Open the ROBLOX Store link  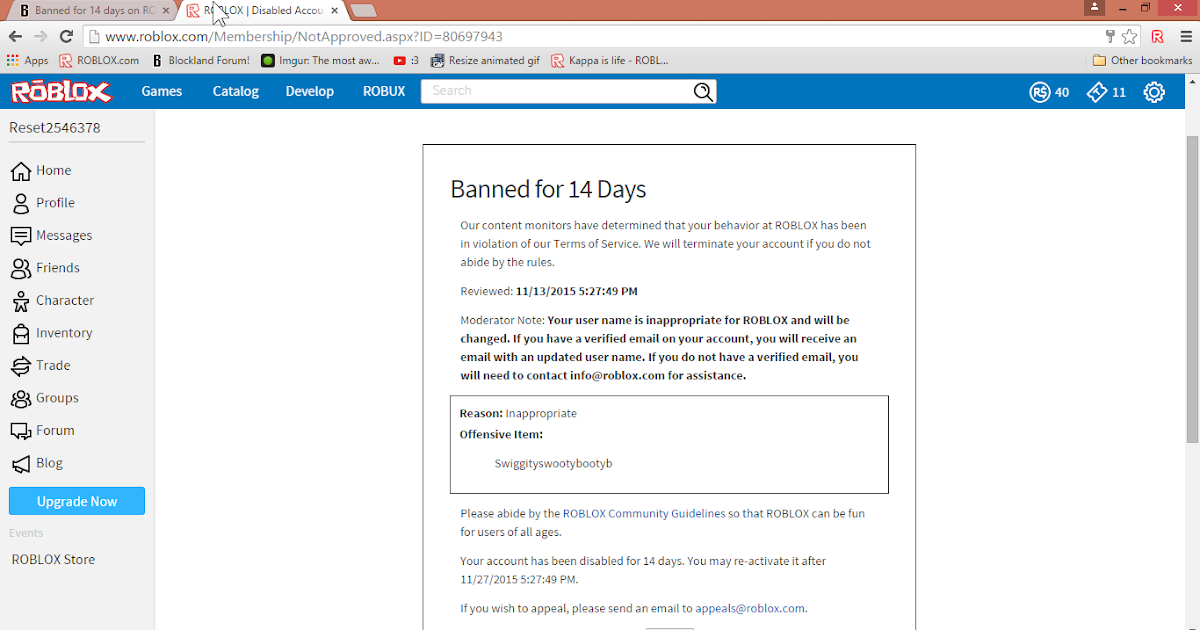53,560
